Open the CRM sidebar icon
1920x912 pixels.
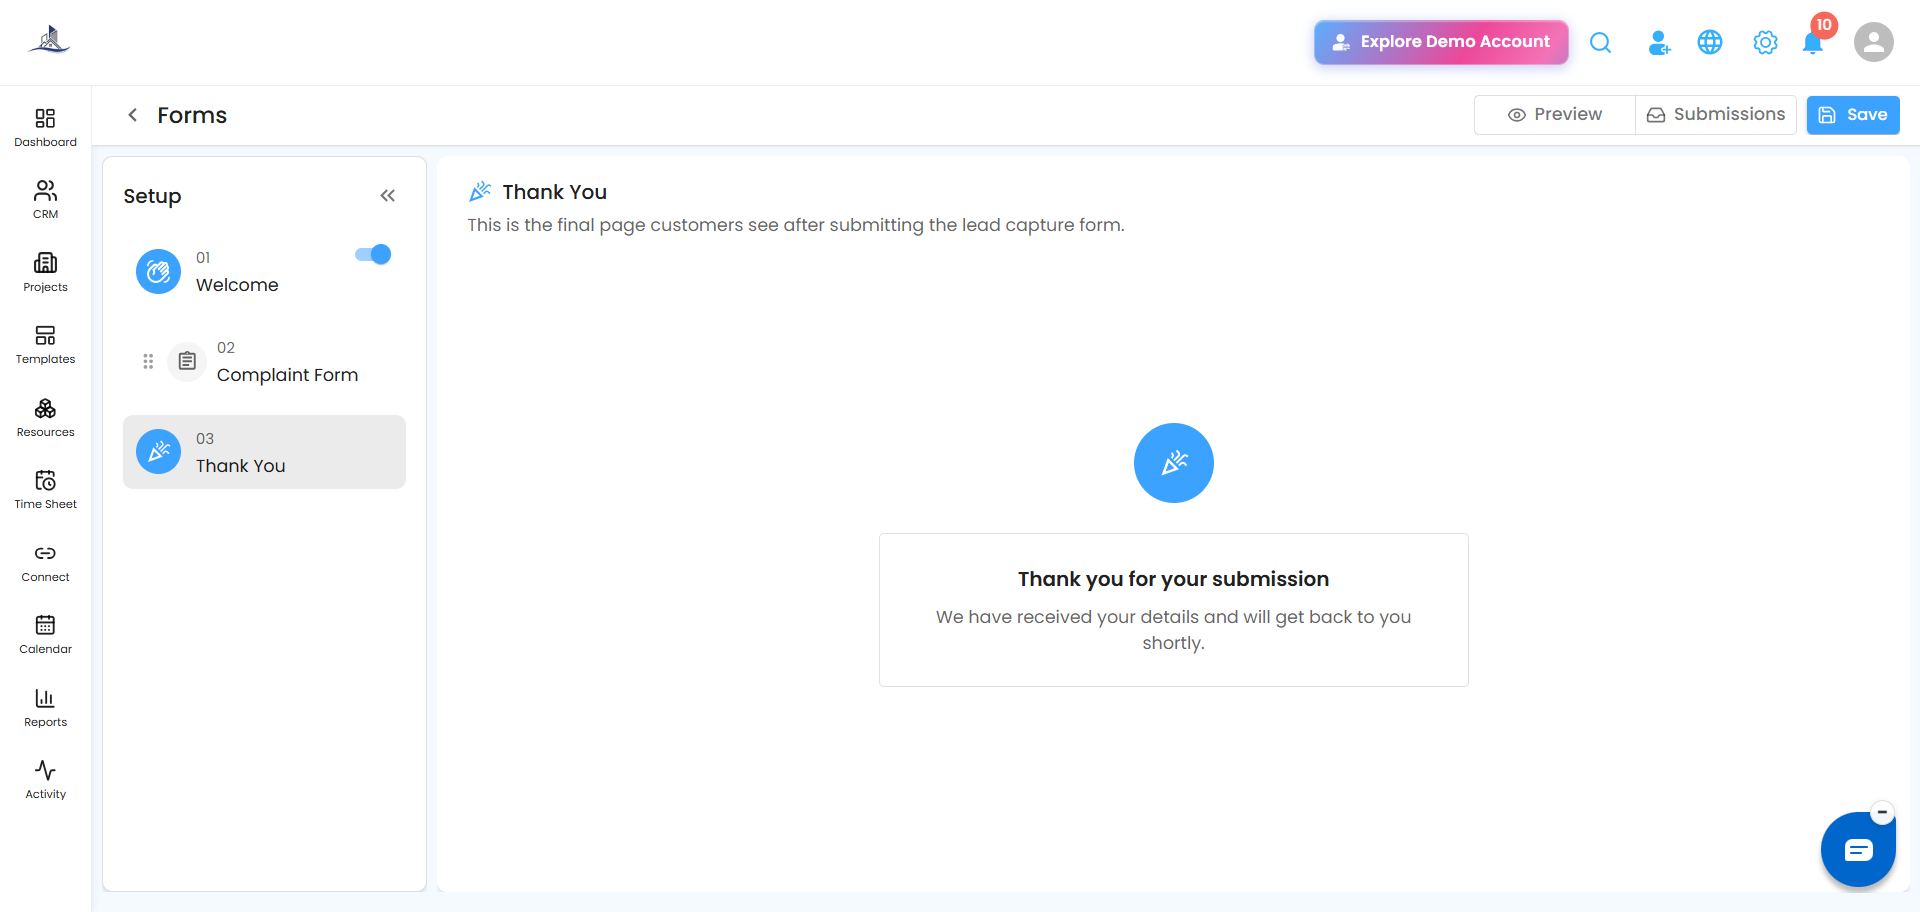[45, 200]
